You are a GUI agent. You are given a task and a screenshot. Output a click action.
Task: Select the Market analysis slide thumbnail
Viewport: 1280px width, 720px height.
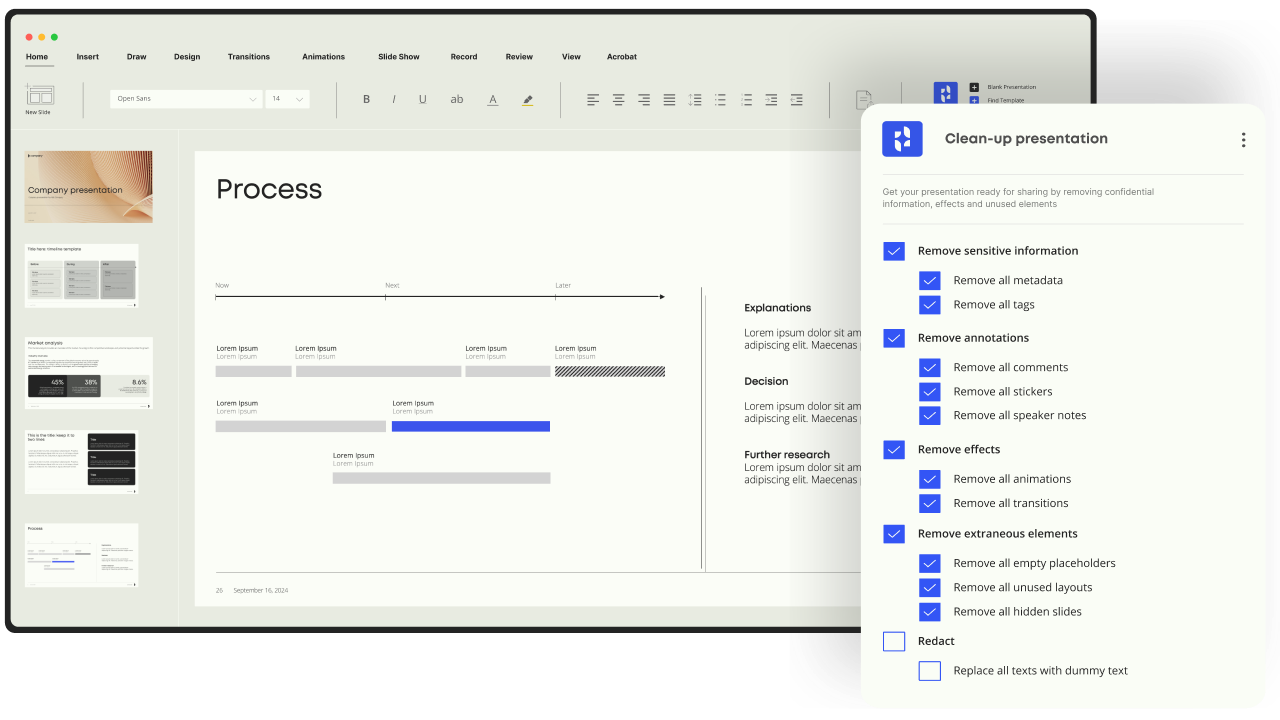click(x=89, y=373)
